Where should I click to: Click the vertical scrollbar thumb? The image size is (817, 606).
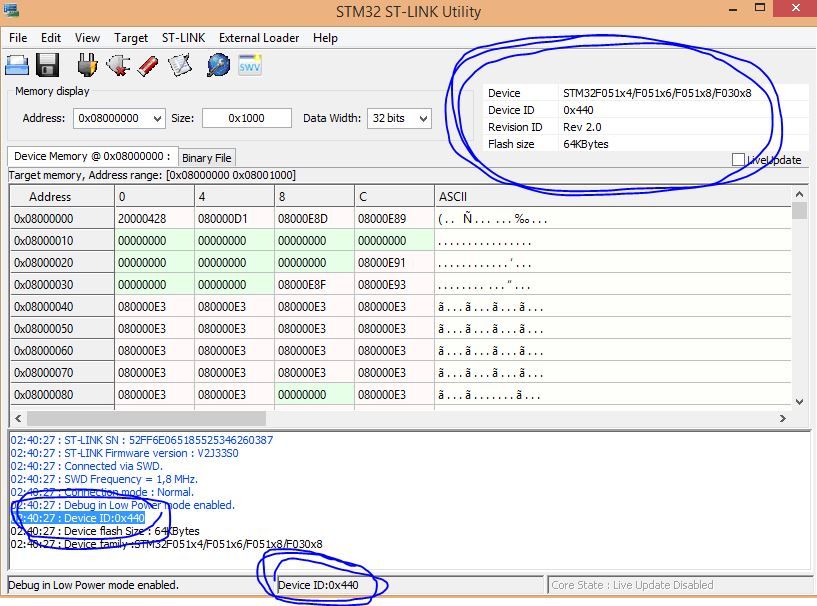[x=799, y=211]
